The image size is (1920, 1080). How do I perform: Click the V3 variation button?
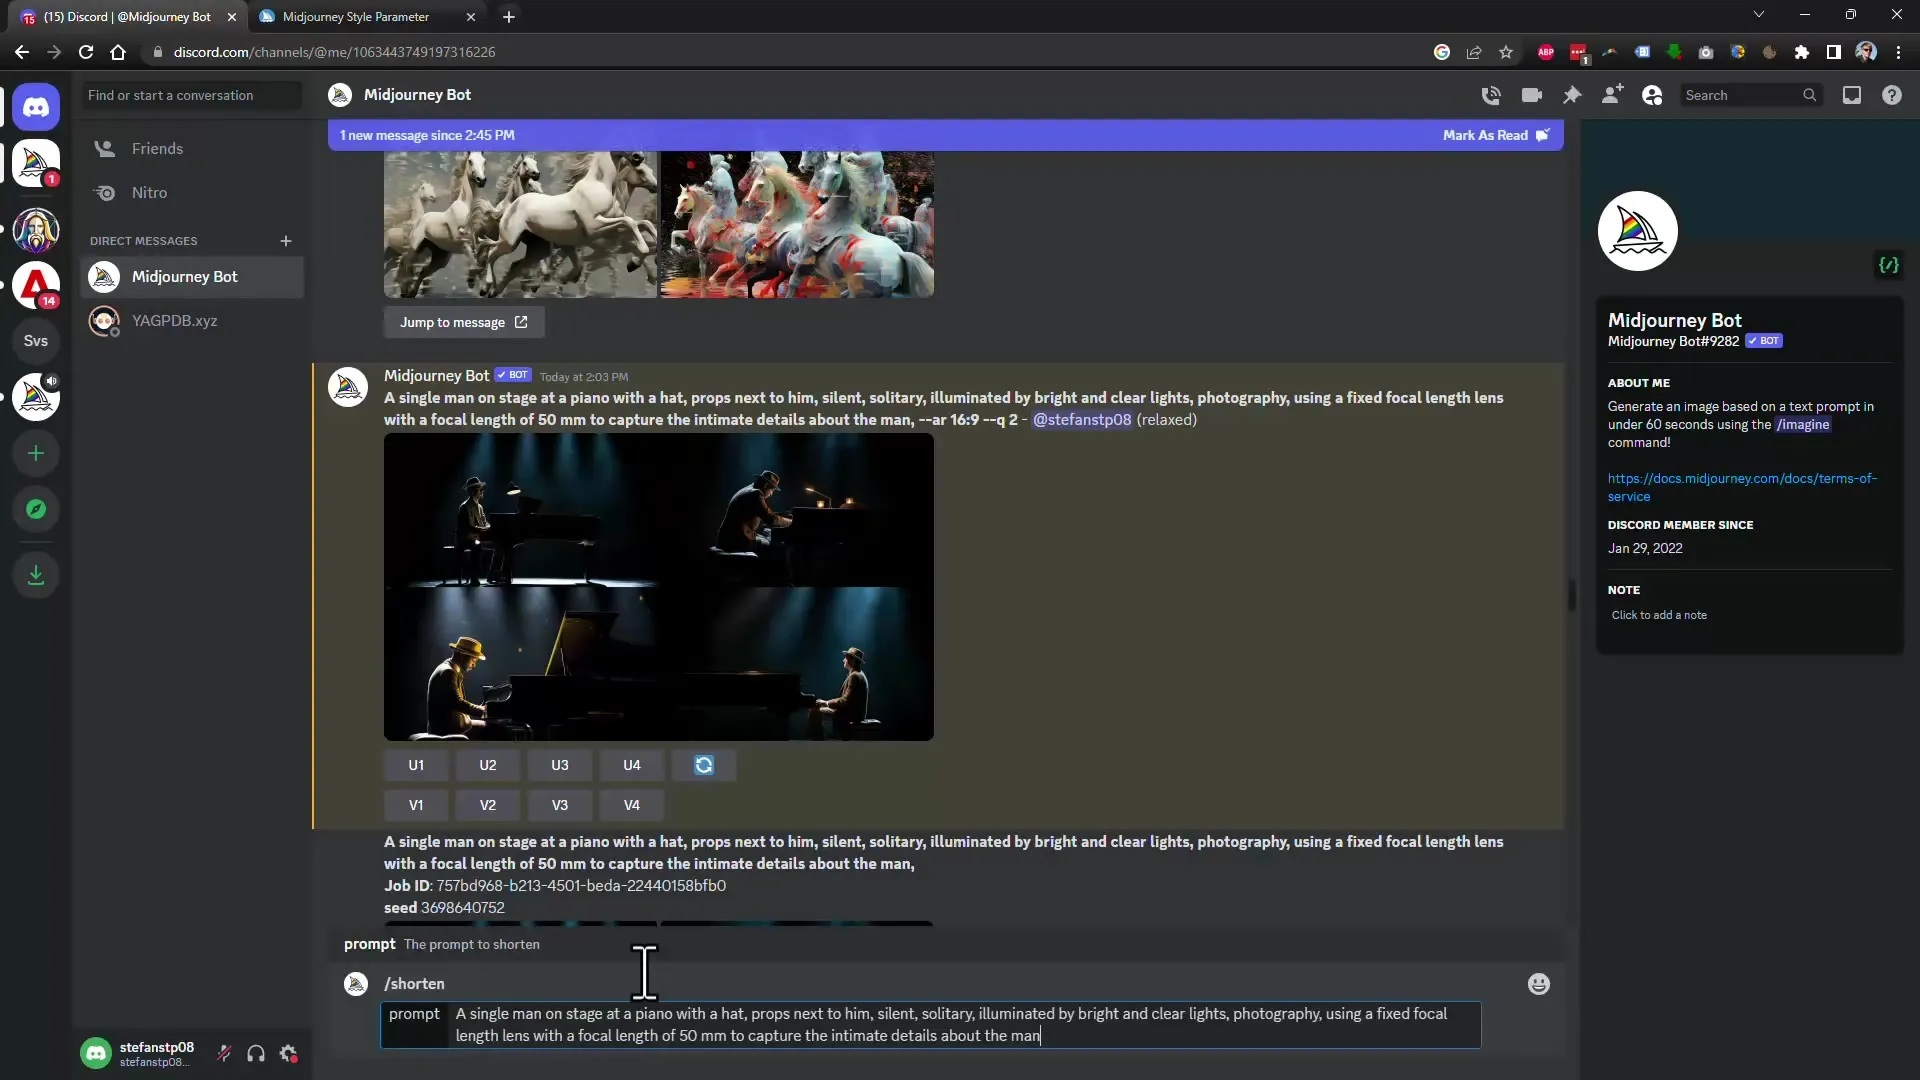tap(559, 803)
